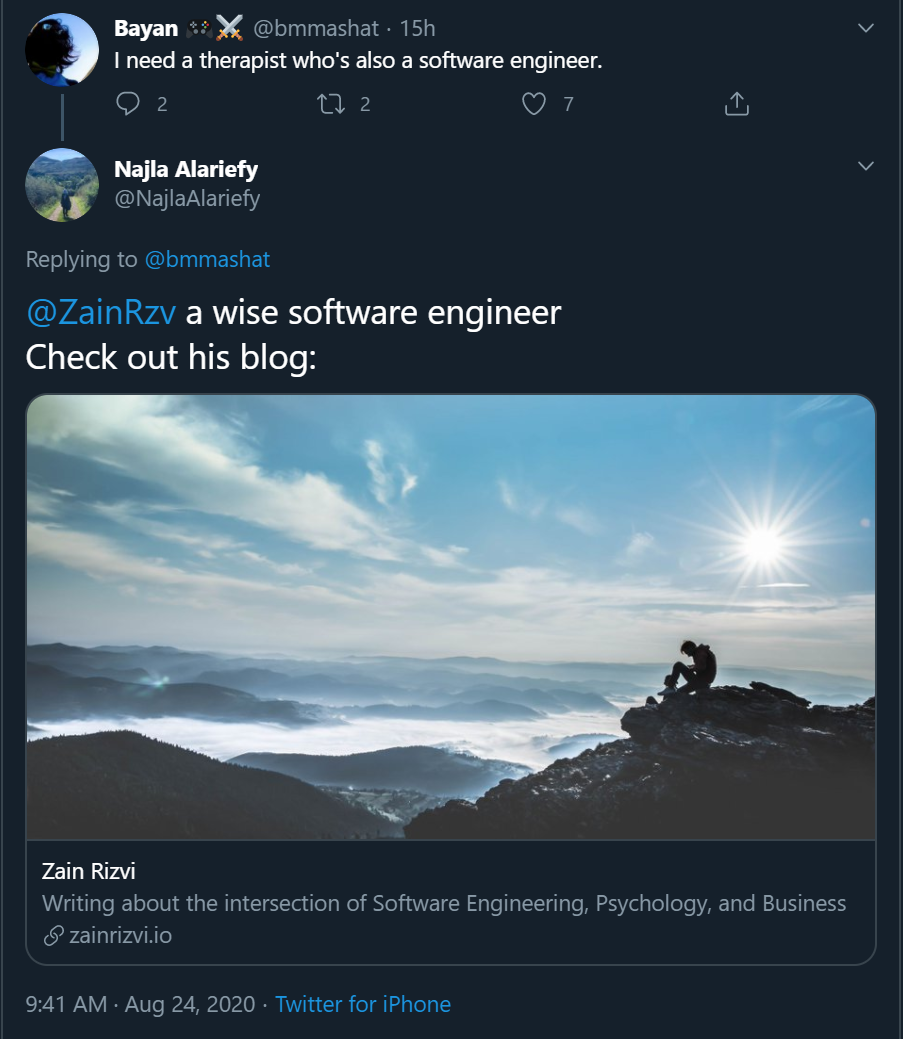Expand the chevron menu on Najla's reply
The image size is (903, 1039).
click(x=865, y=166)
